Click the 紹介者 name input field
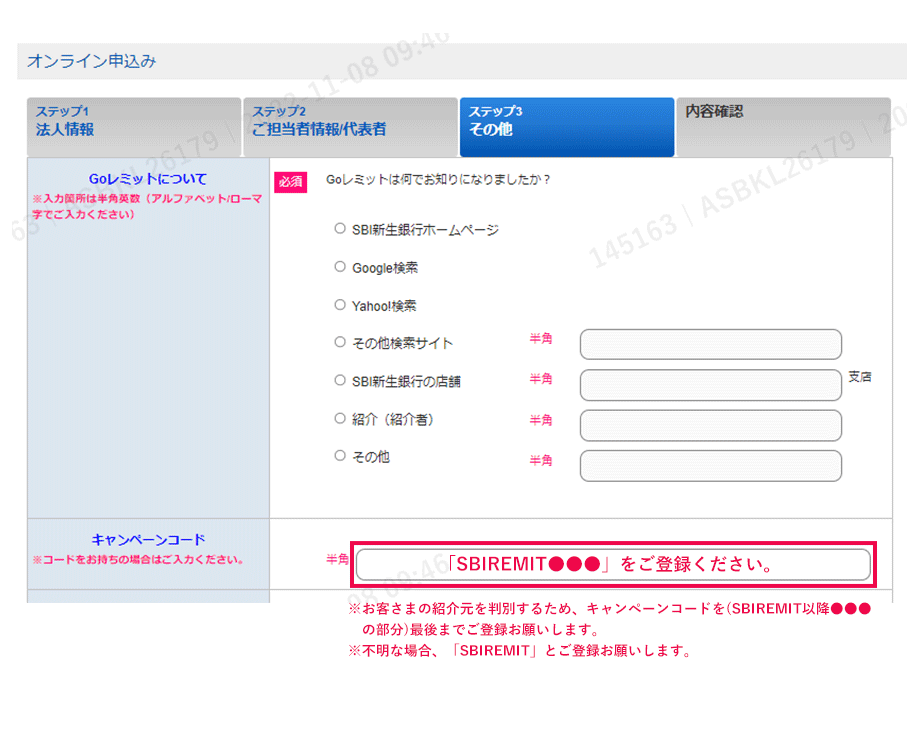This screenshot has height=730, width=920. coord(710,425)
